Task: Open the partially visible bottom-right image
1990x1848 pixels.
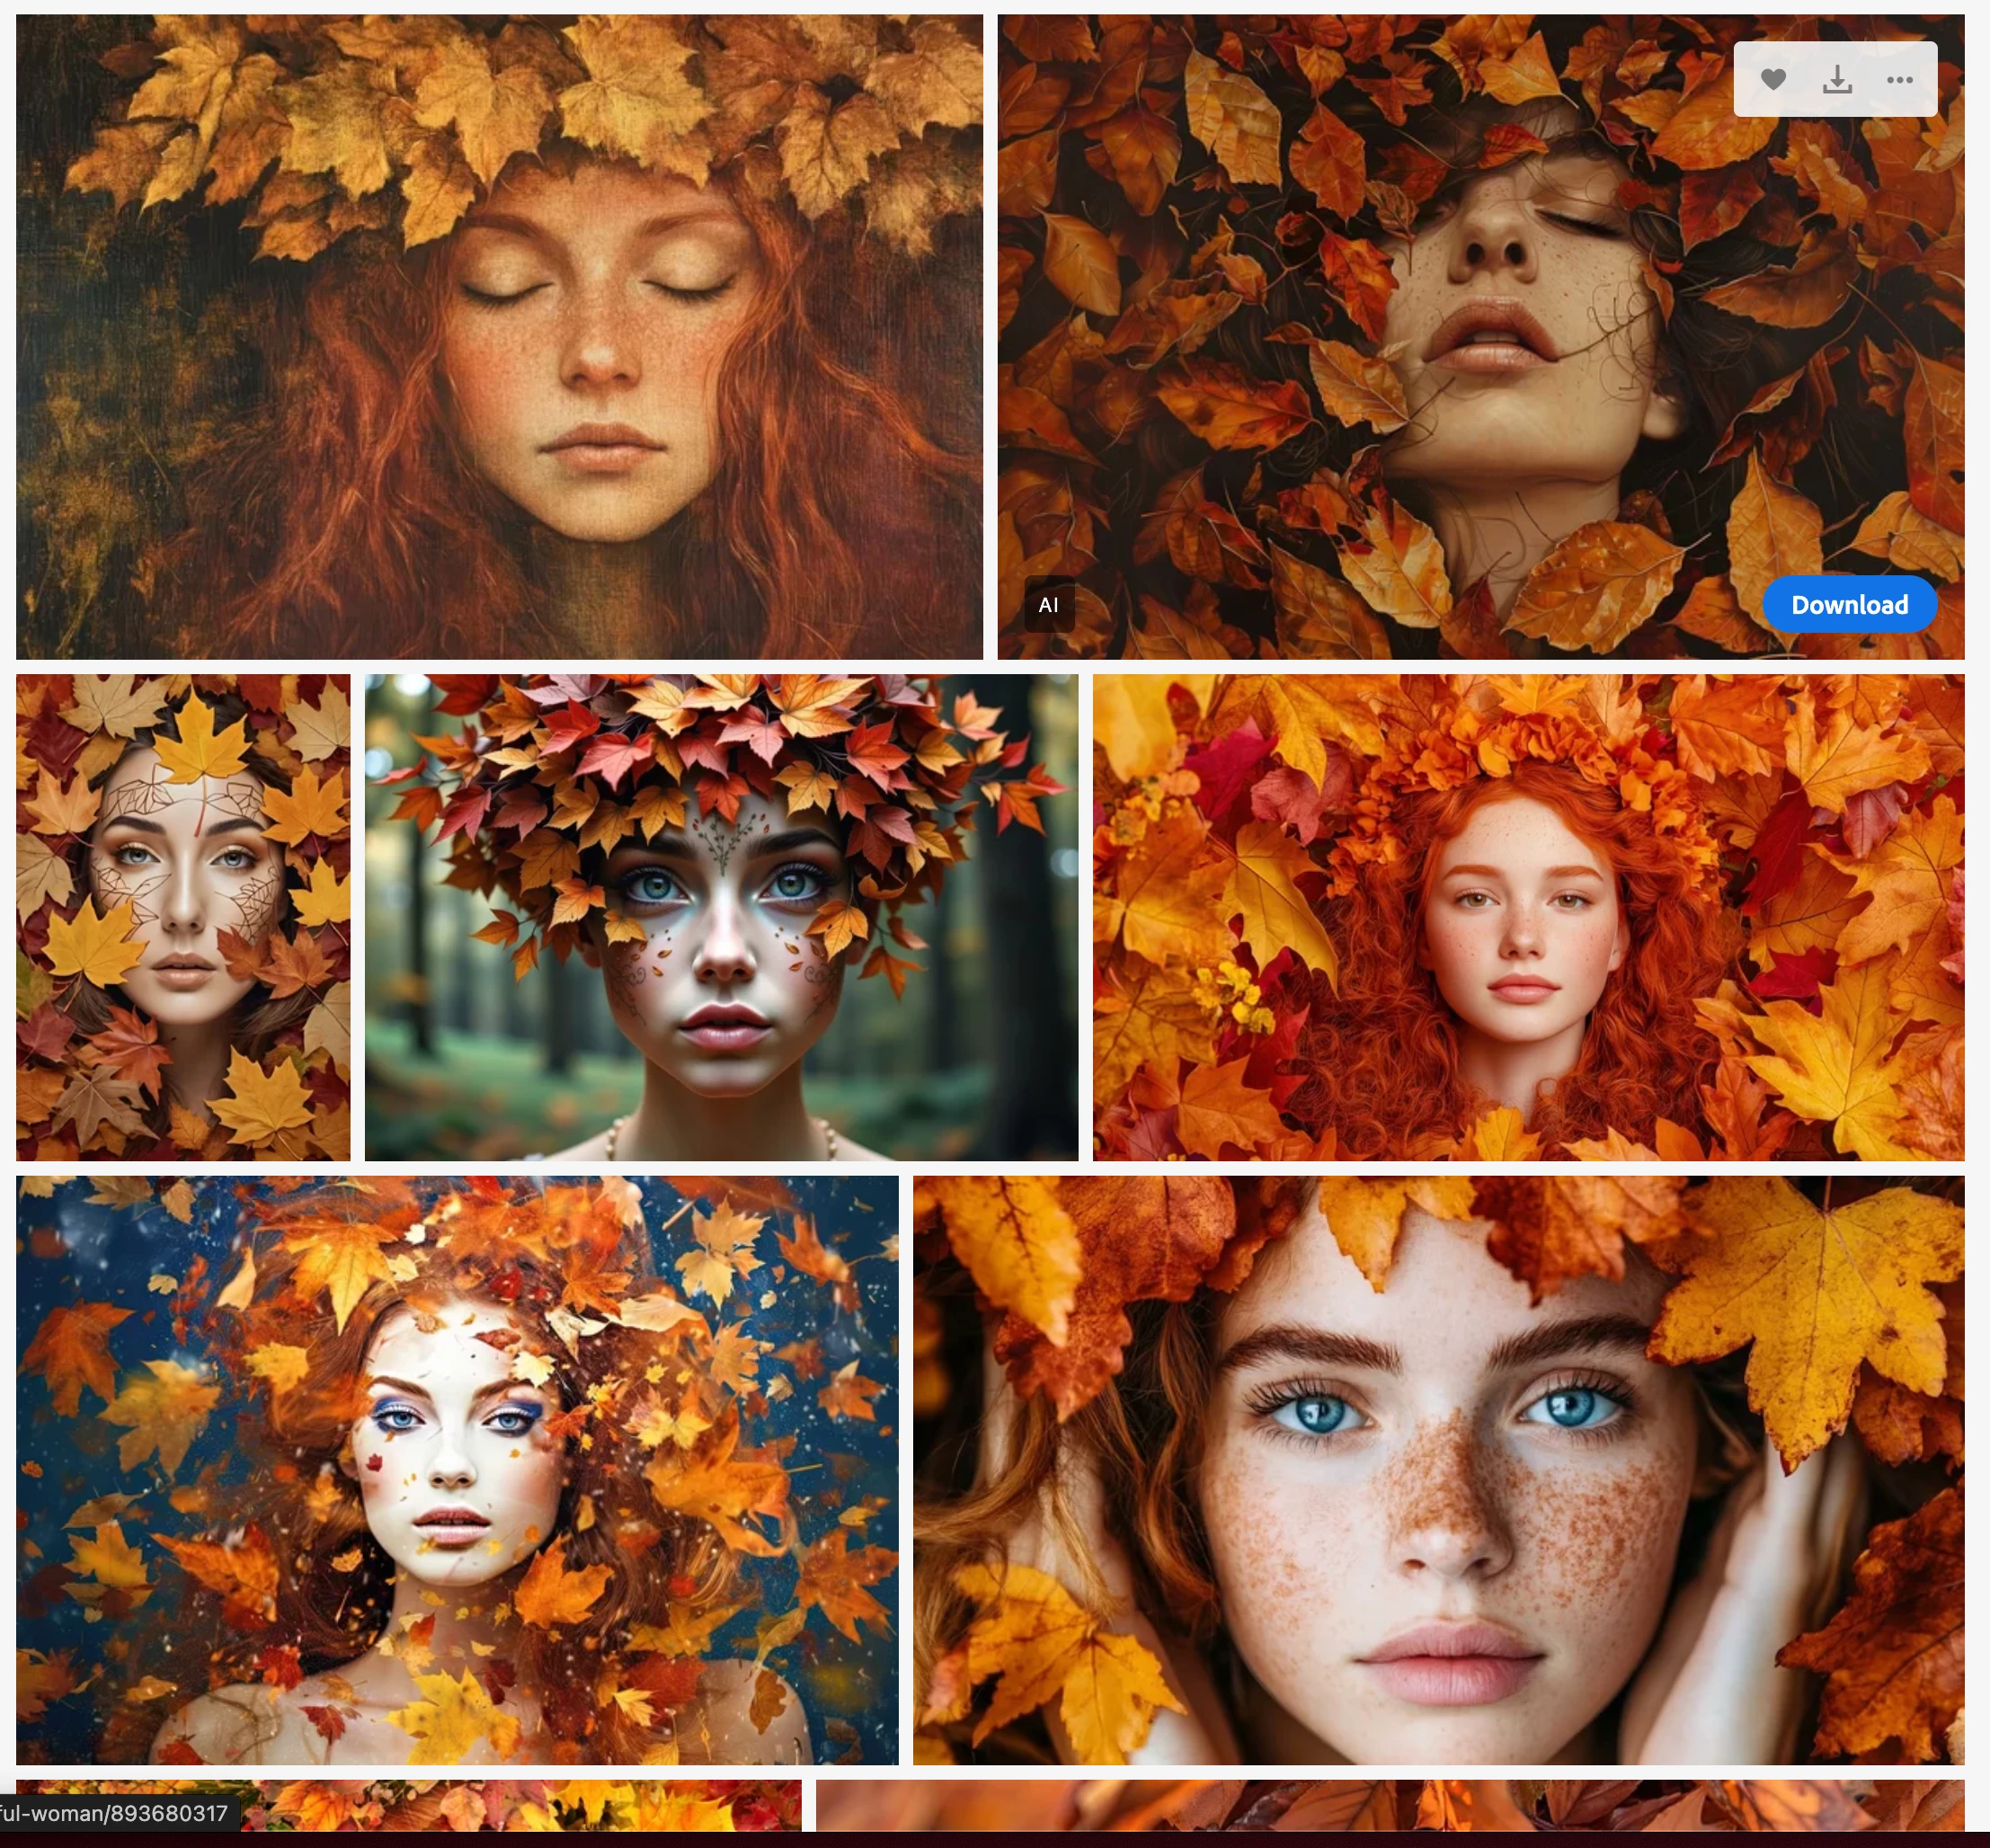Action: (1390, 1806)
